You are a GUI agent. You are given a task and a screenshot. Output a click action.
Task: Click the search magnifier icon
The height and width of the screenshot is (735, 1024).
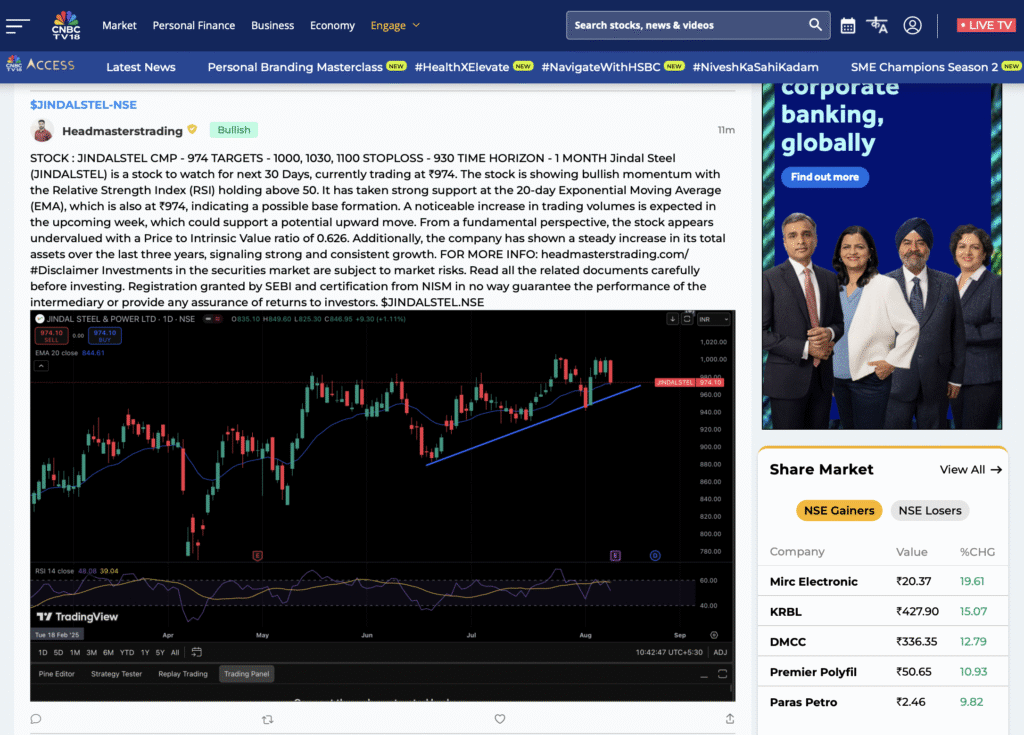(x=816, y=25)
